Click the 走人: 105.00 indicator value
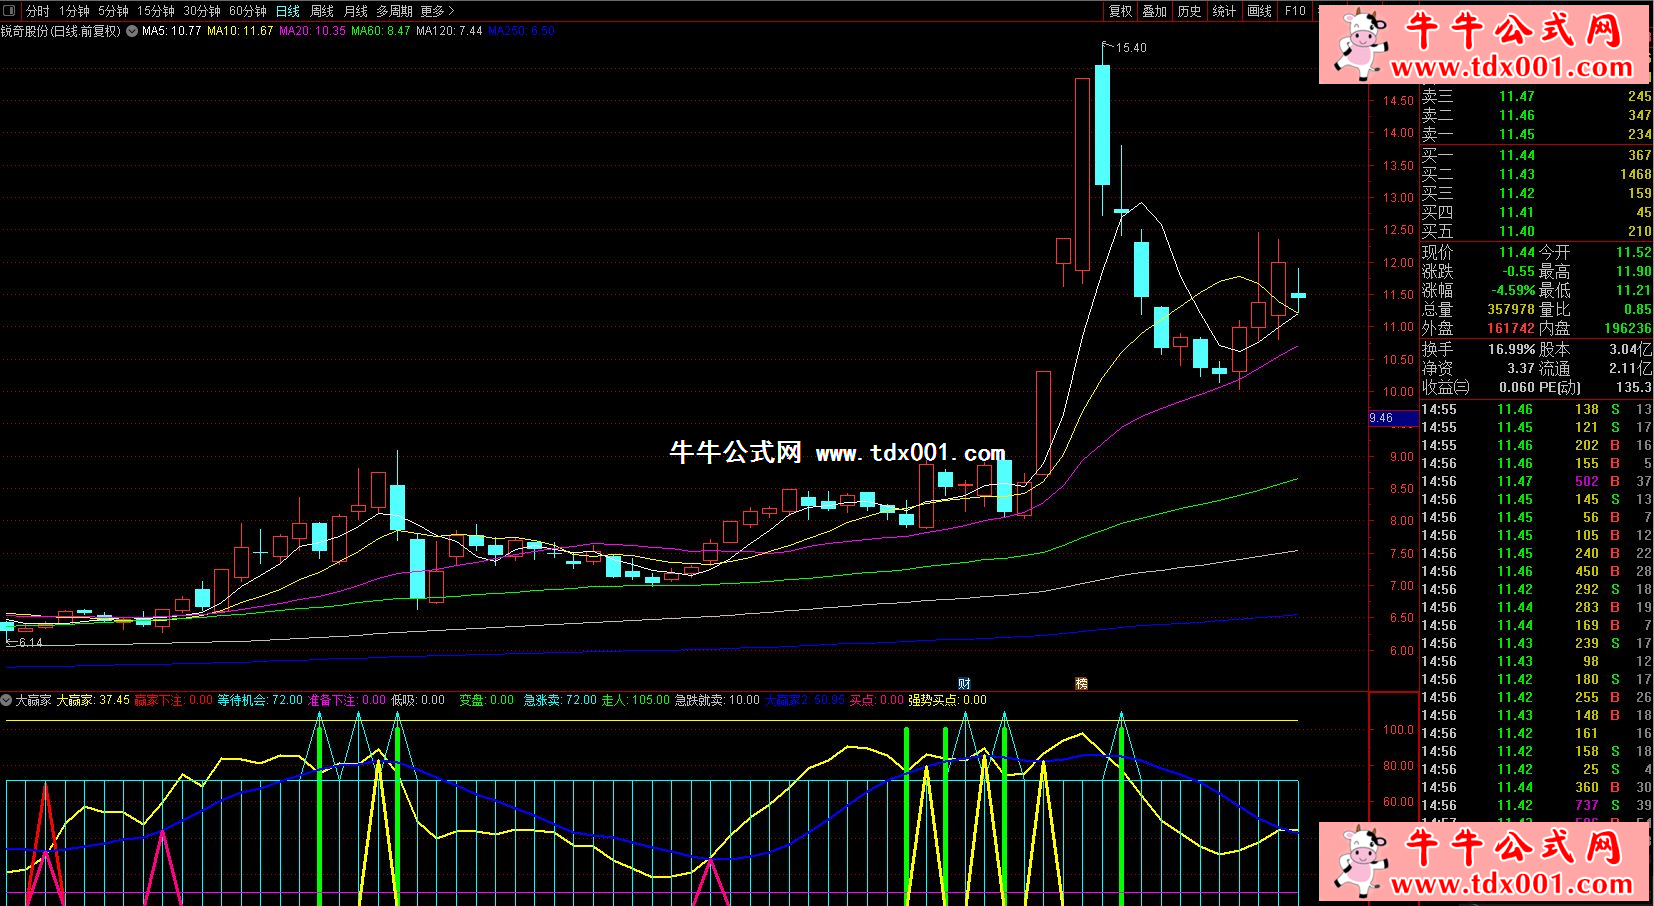Screen dimensions: 1654x906 click(635, 700)
